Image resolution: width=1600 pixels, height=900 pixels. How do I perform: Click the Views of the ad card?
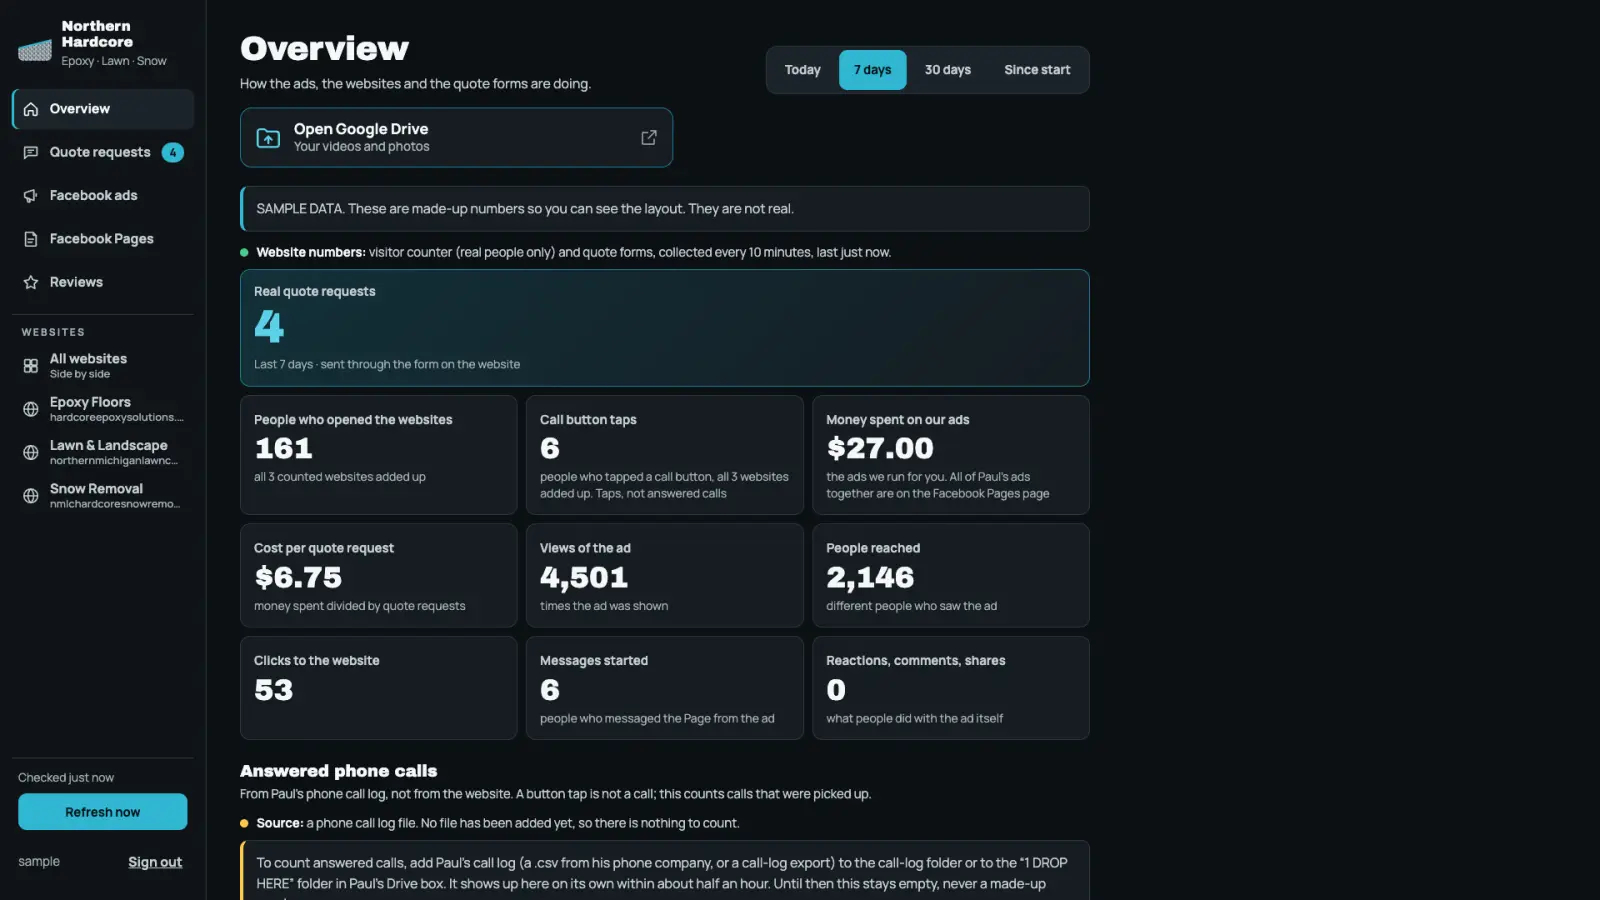coord(665,576)
